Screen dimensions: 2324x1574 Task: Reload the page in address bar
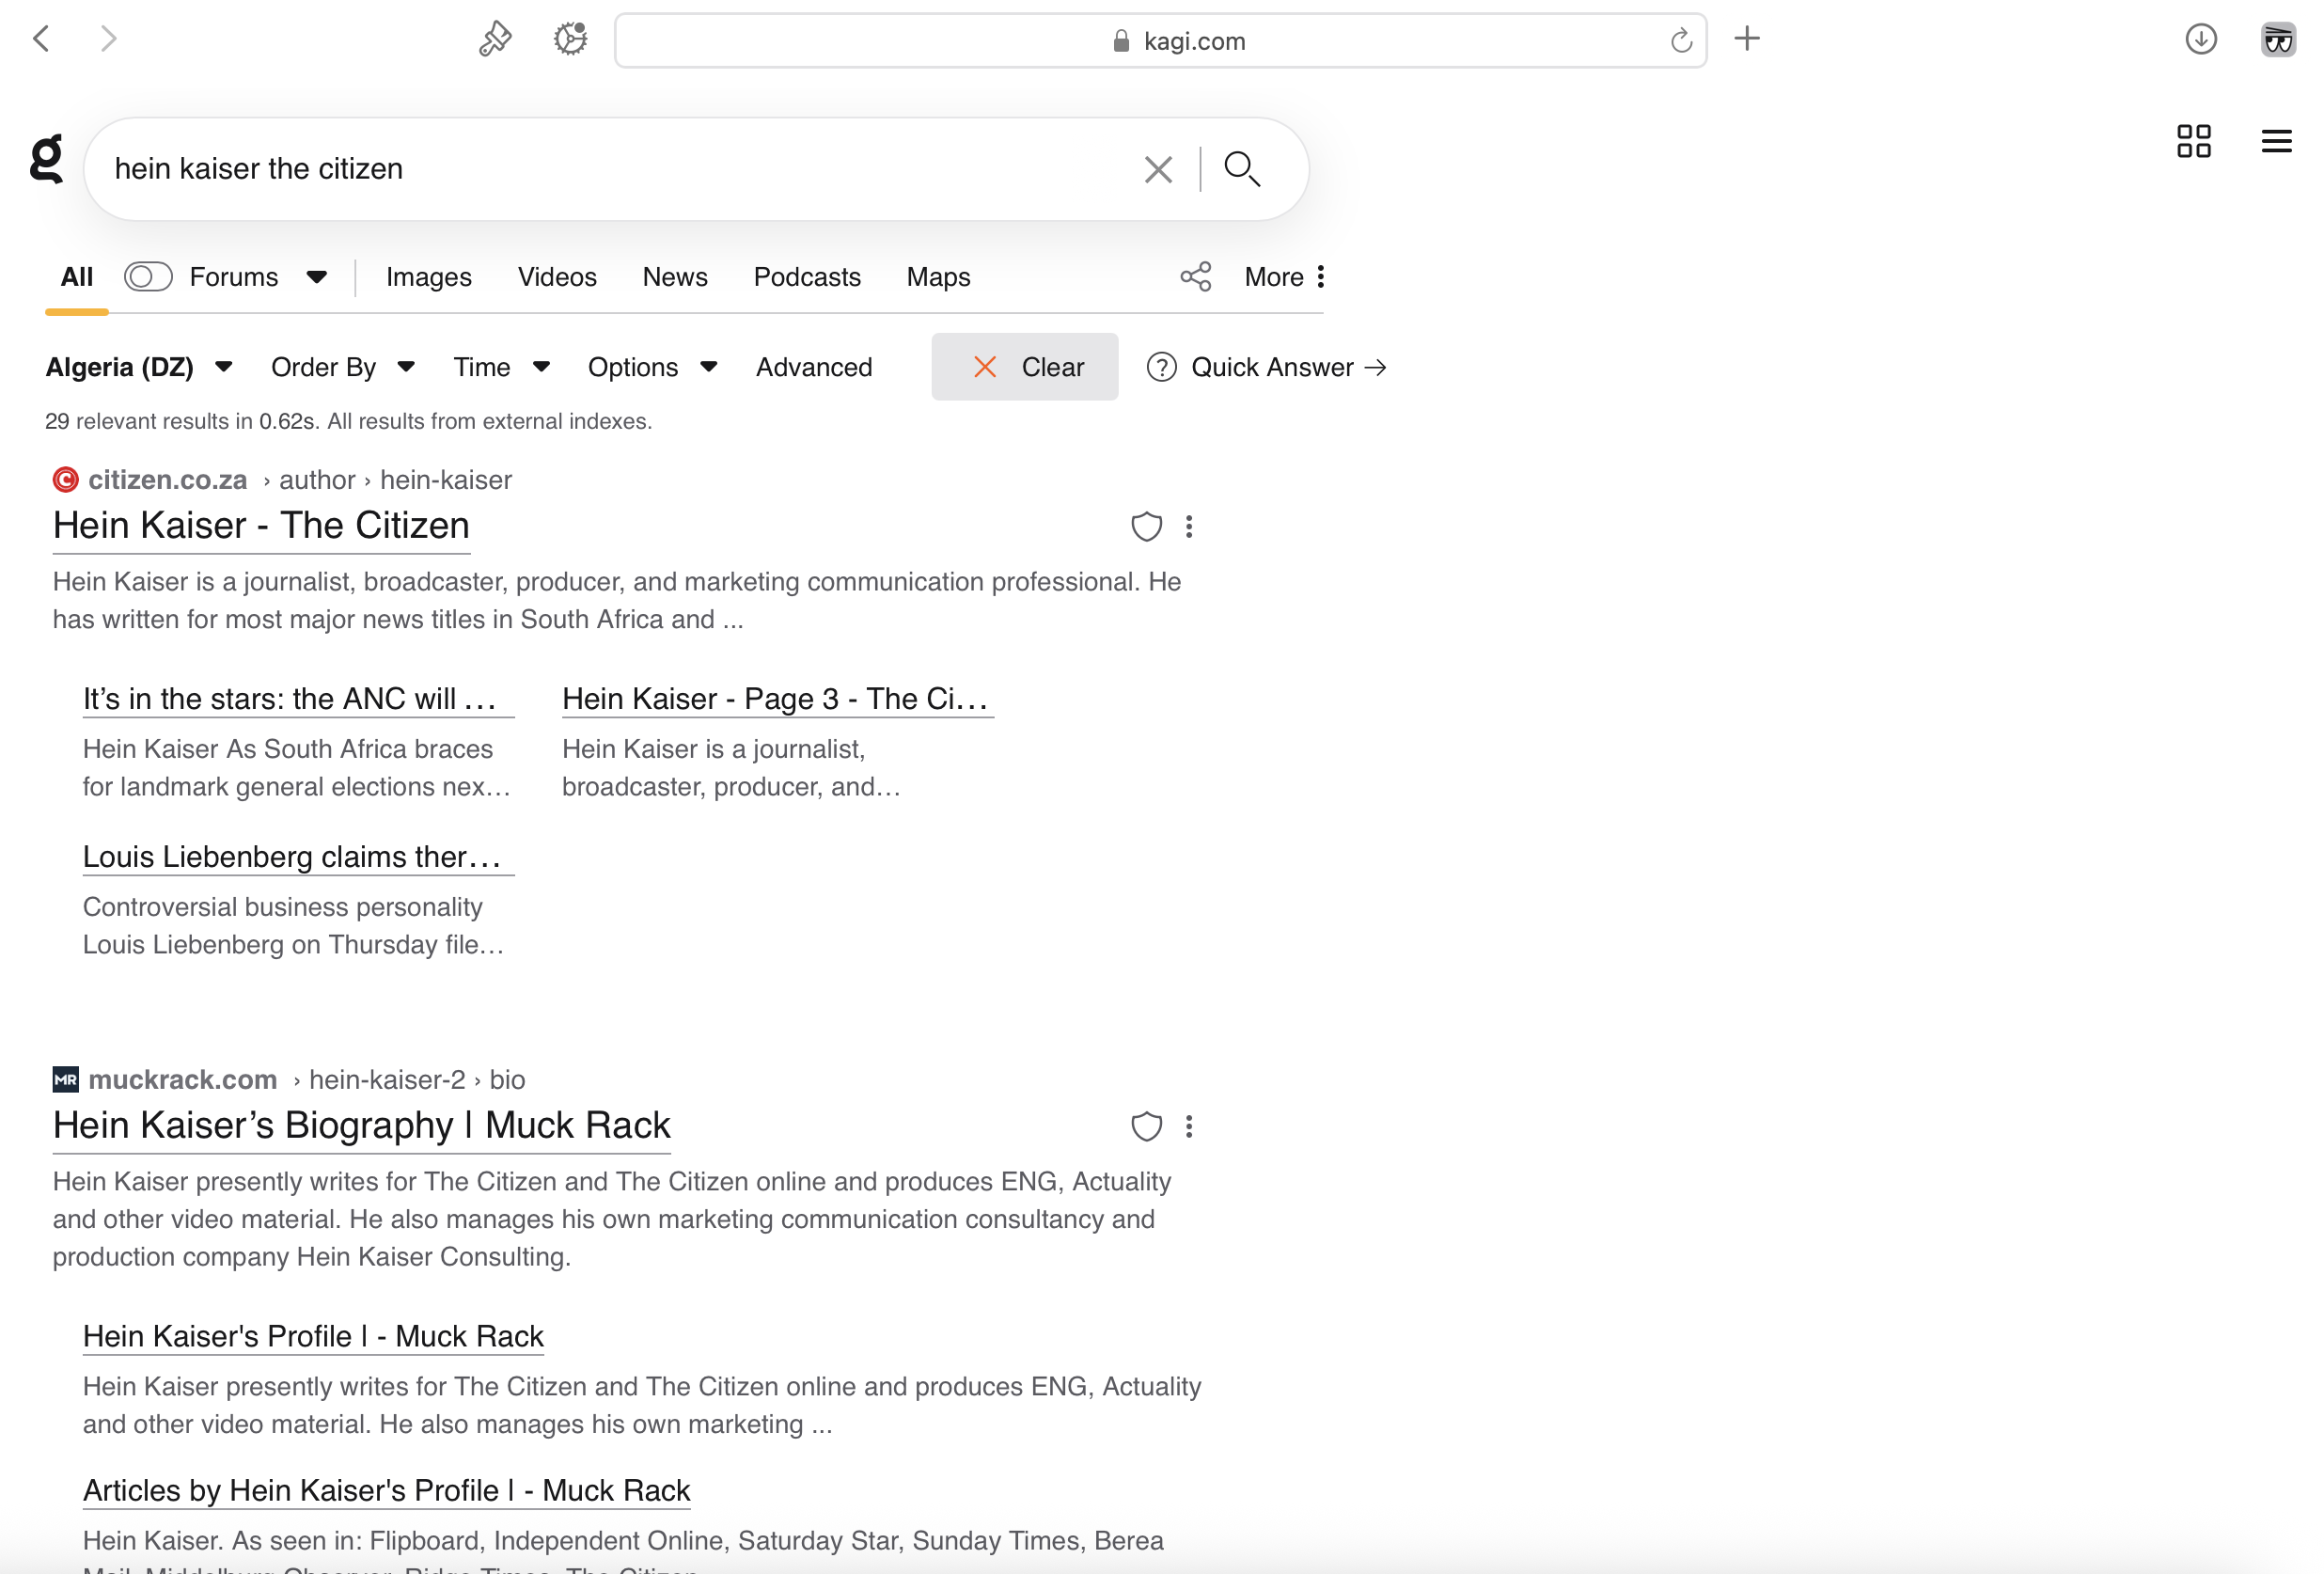tap(1680, 41)
